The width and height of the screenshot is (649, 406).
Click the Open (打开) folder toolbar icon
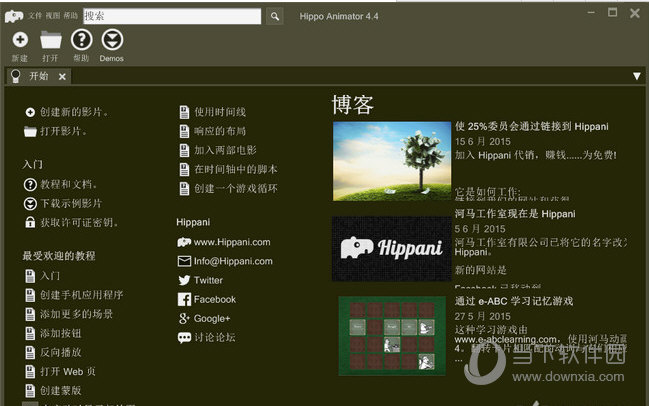[x=51, y=40]
